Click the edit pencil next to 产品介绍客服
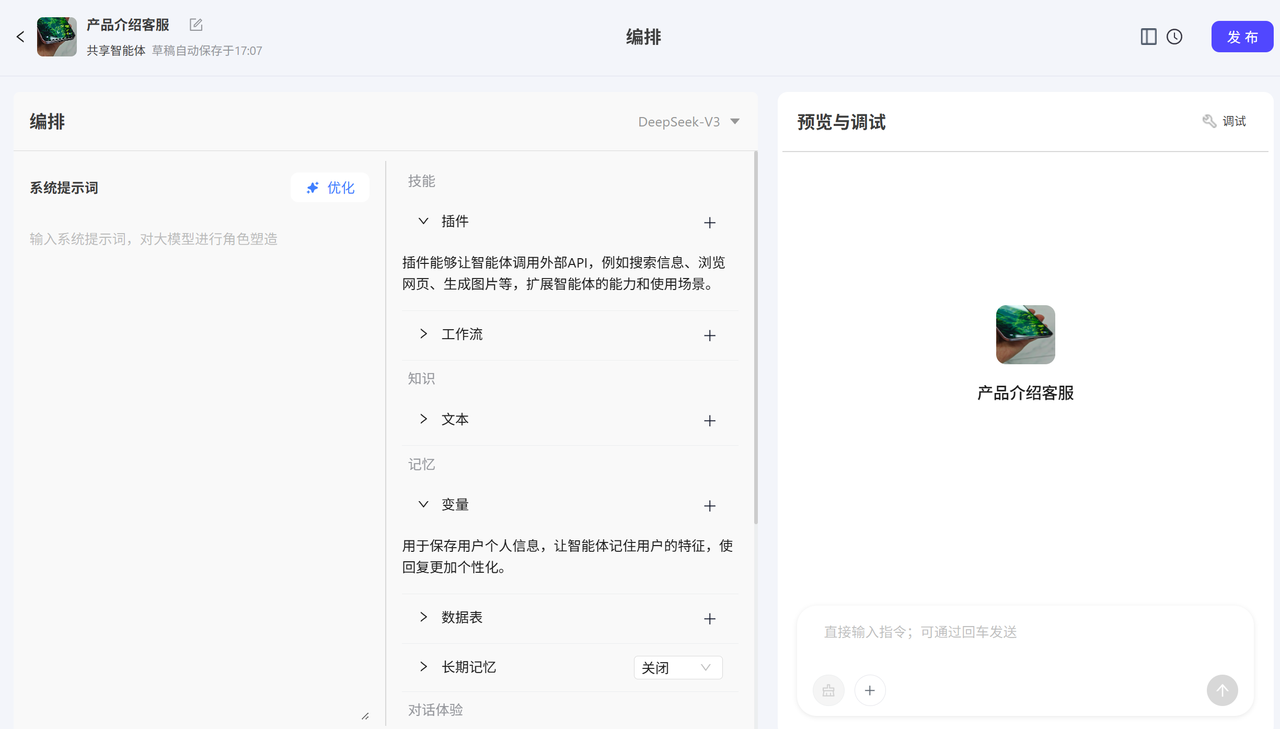This screenshot has width=1280, height=729. 196,25
